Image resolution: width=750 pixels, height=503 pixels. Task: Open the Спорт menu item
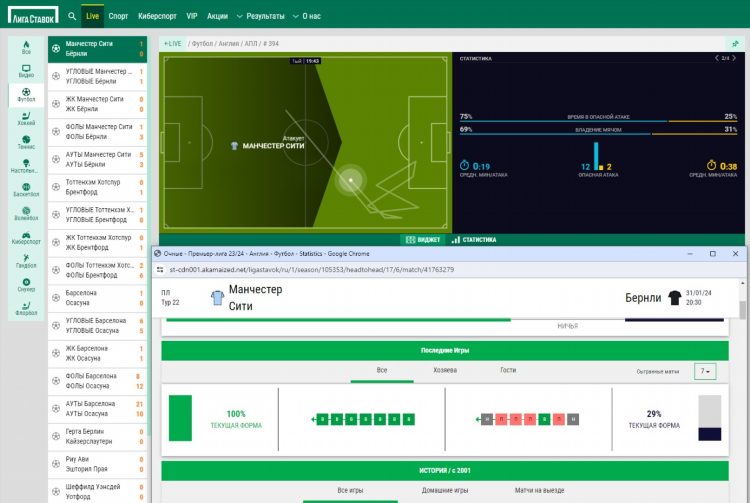point(118,16)
